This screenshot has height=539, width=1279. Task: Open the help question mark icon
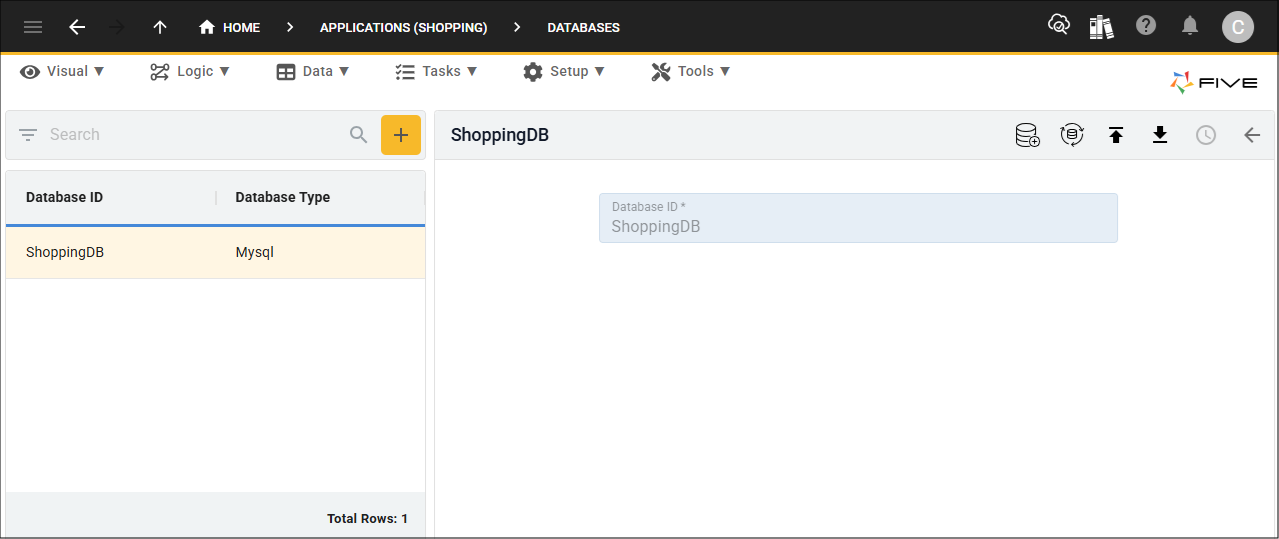[1146, 26]
